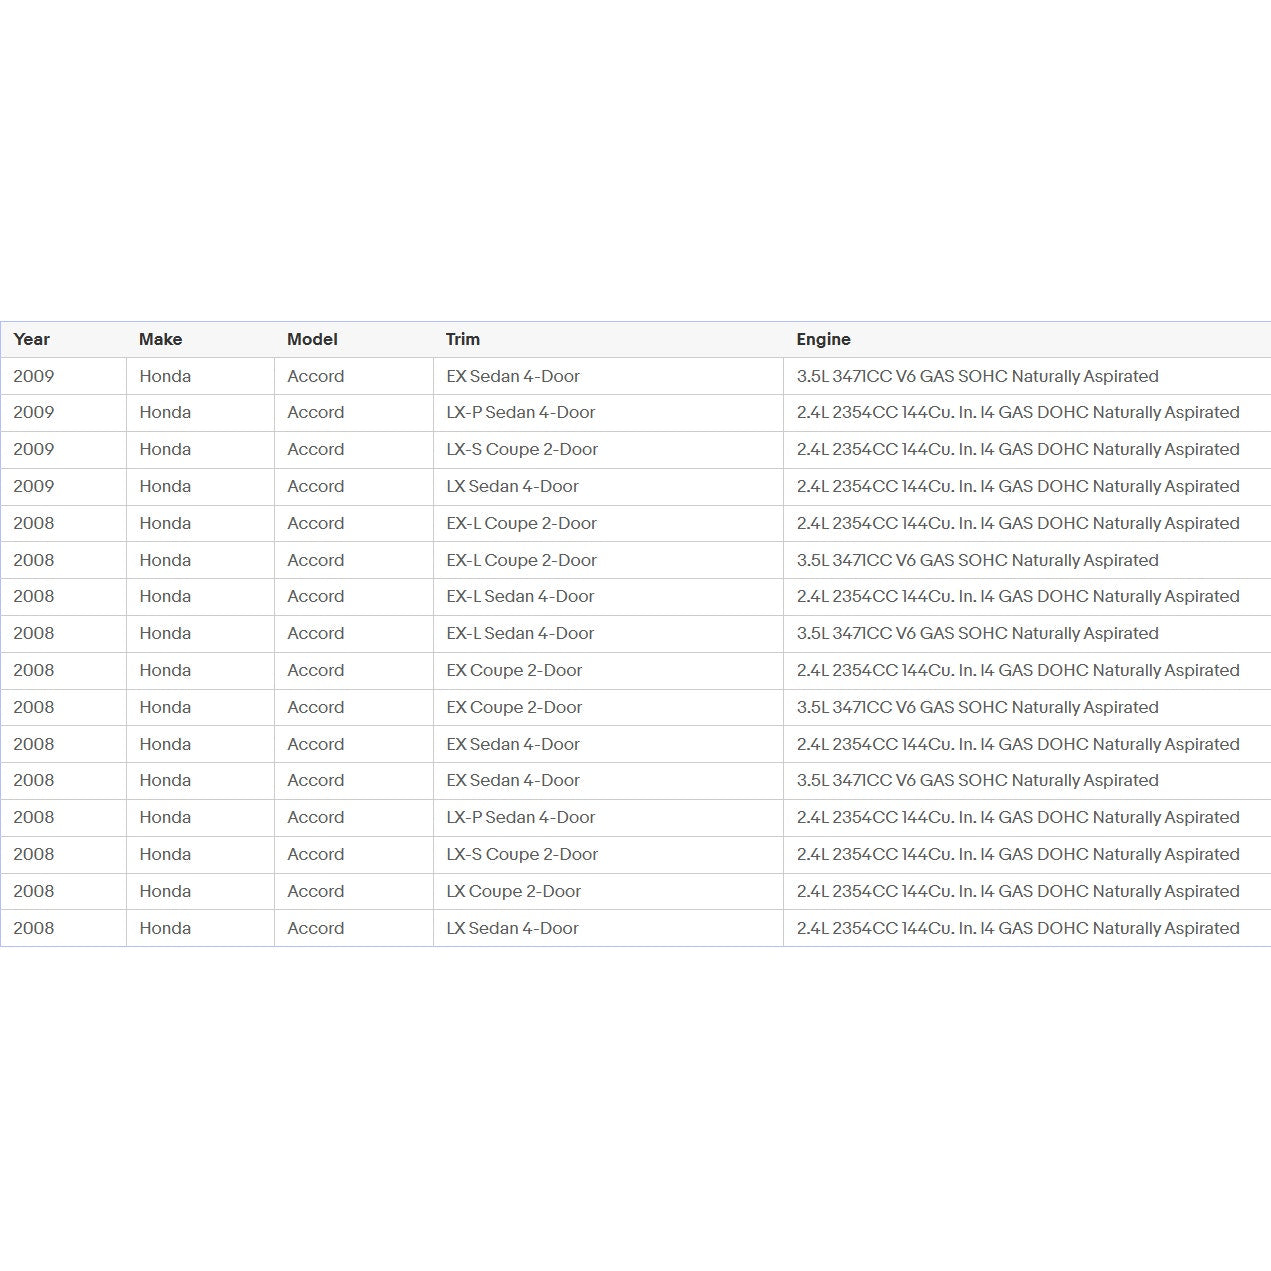1271x1271 pixels.
Task: Select 2009 EX Sedan 4-Door trim cell
Action: click(x=513, y=376)
